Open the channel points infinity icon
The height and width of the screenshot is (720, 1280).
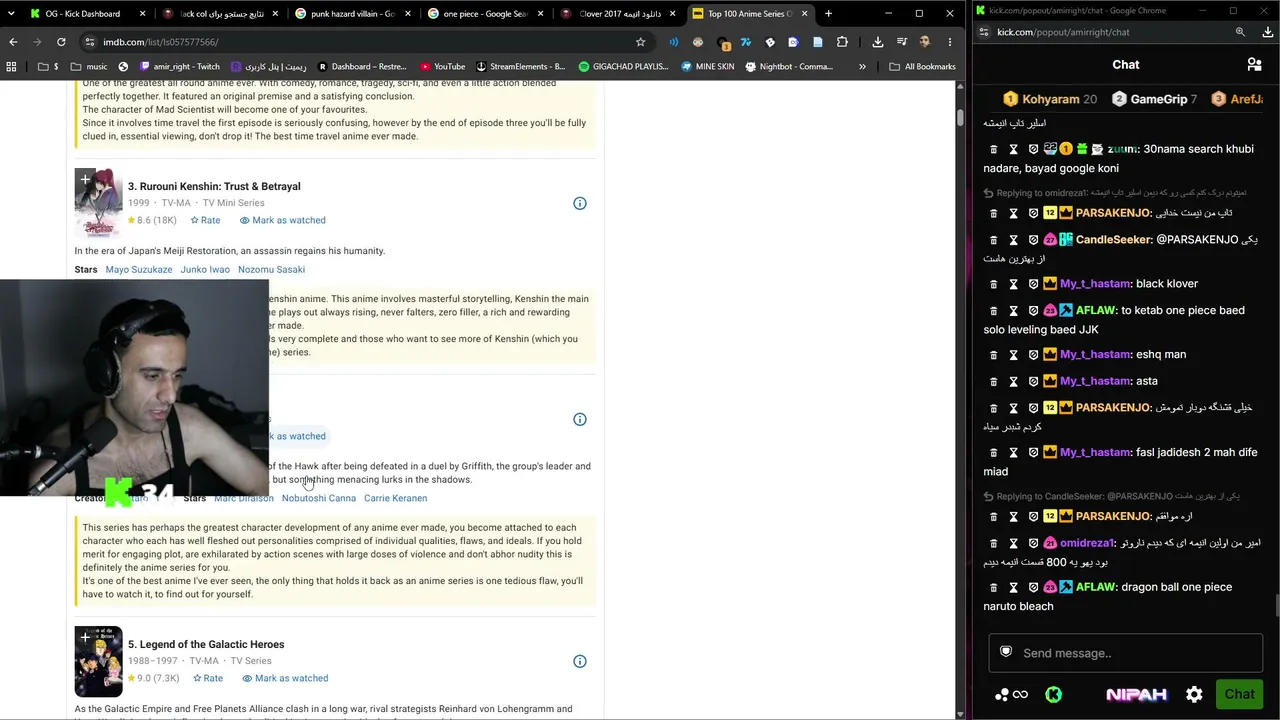(x=1020, y=694)
